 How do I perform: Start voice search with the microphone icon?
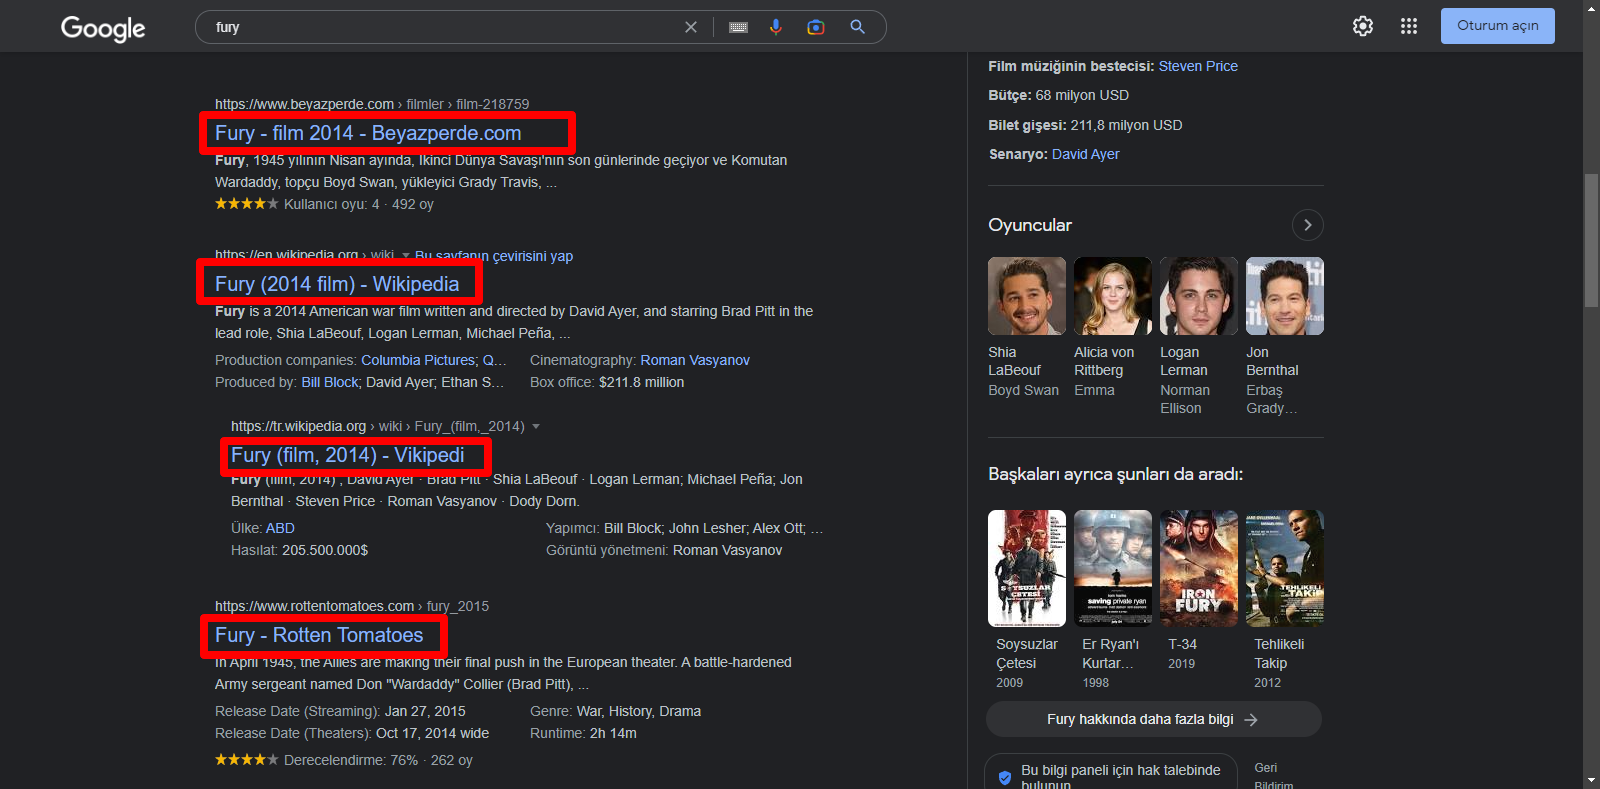(776, 27)
